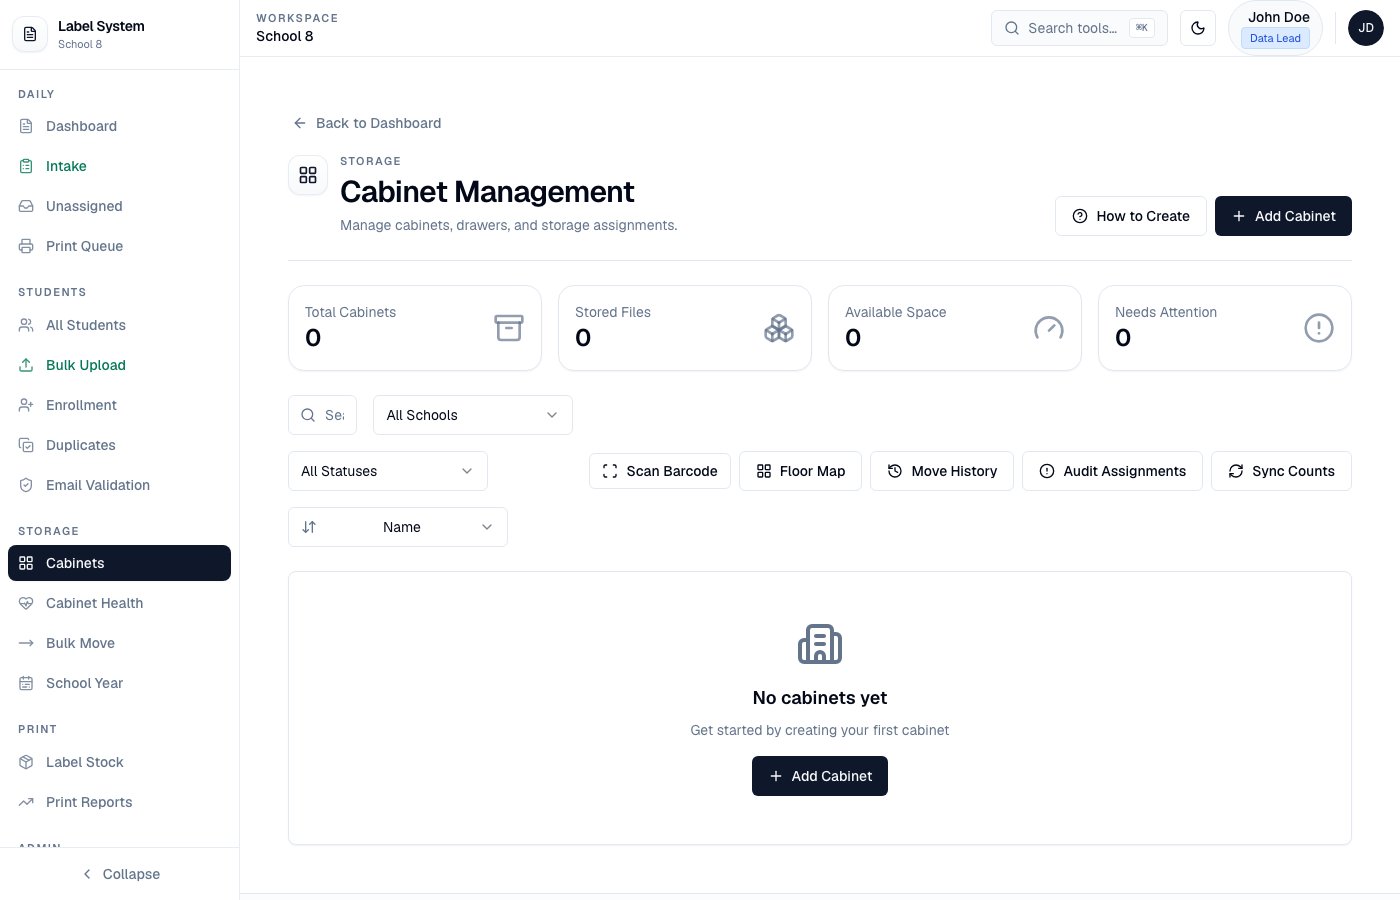
Task: Click the 'Data Lead' role badge
Action: point(1275,38)
